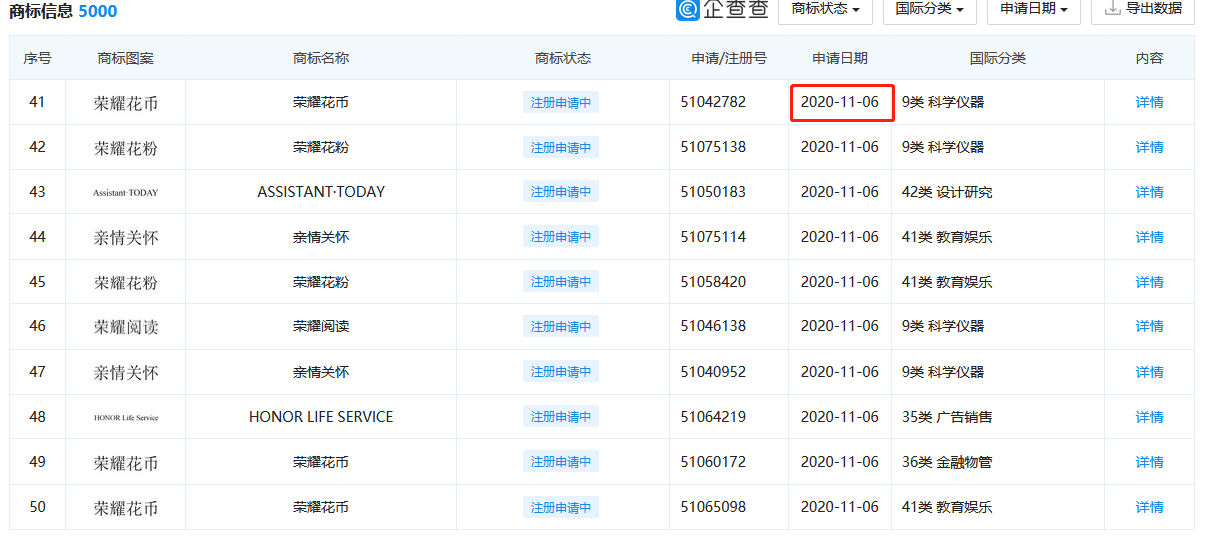1210x538 pixels.
Task: Click the 商标信息 5000 heading
Action: pos(63,11)
